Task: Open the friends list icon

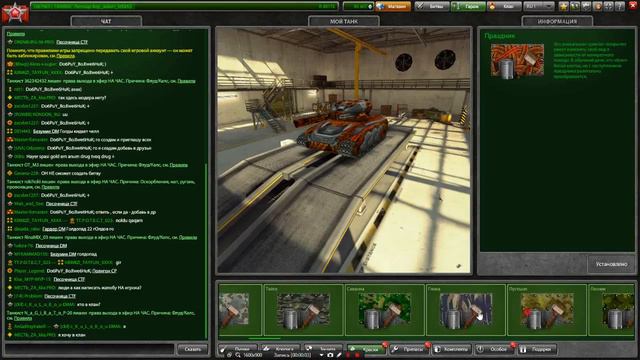Action: (x=575, y=6)
